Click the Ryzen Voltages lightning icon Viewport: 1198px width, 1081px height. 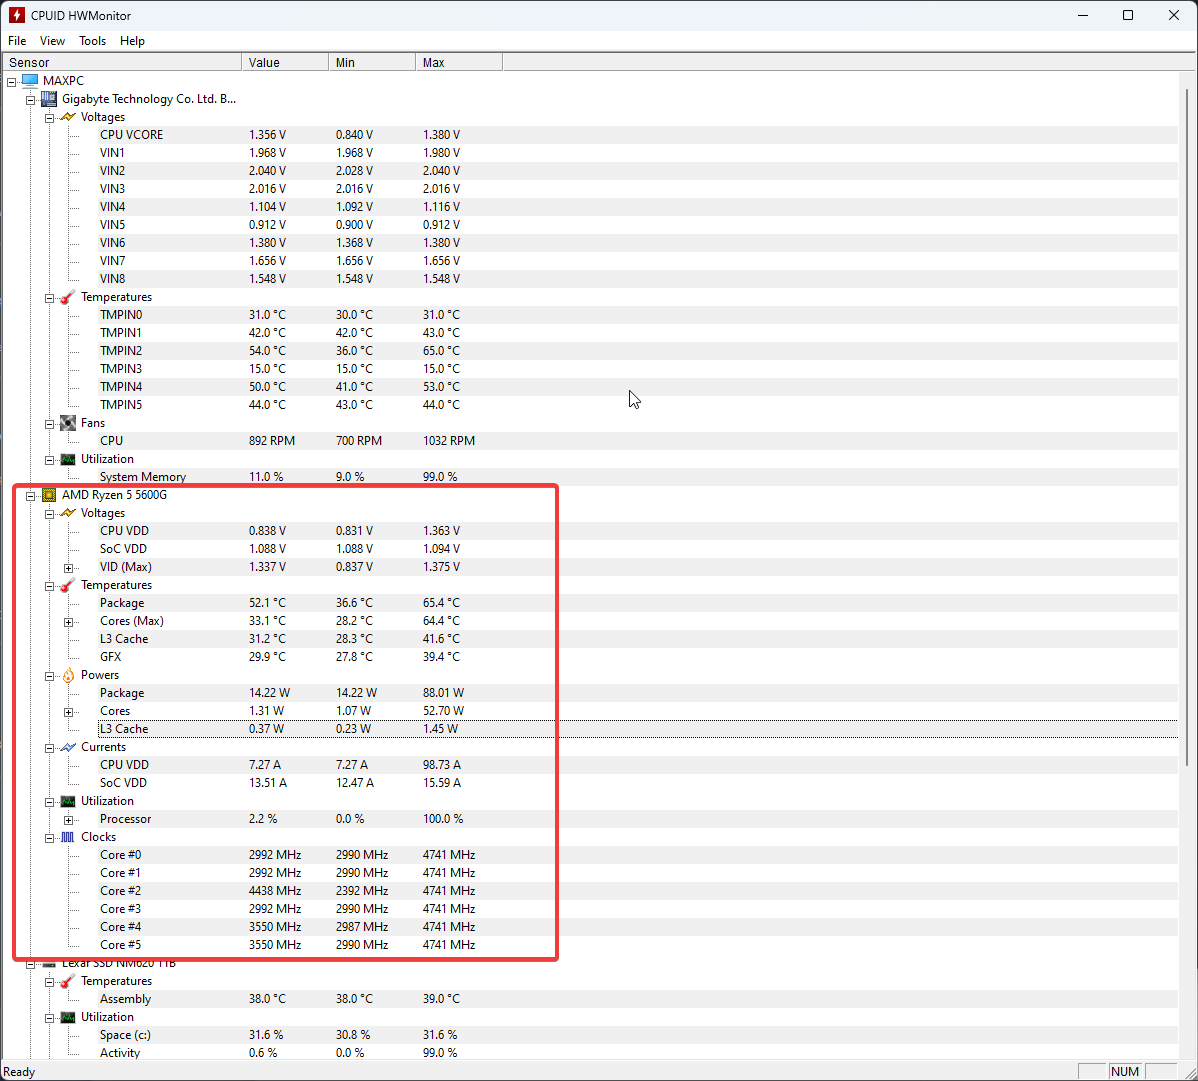[68, 513]
